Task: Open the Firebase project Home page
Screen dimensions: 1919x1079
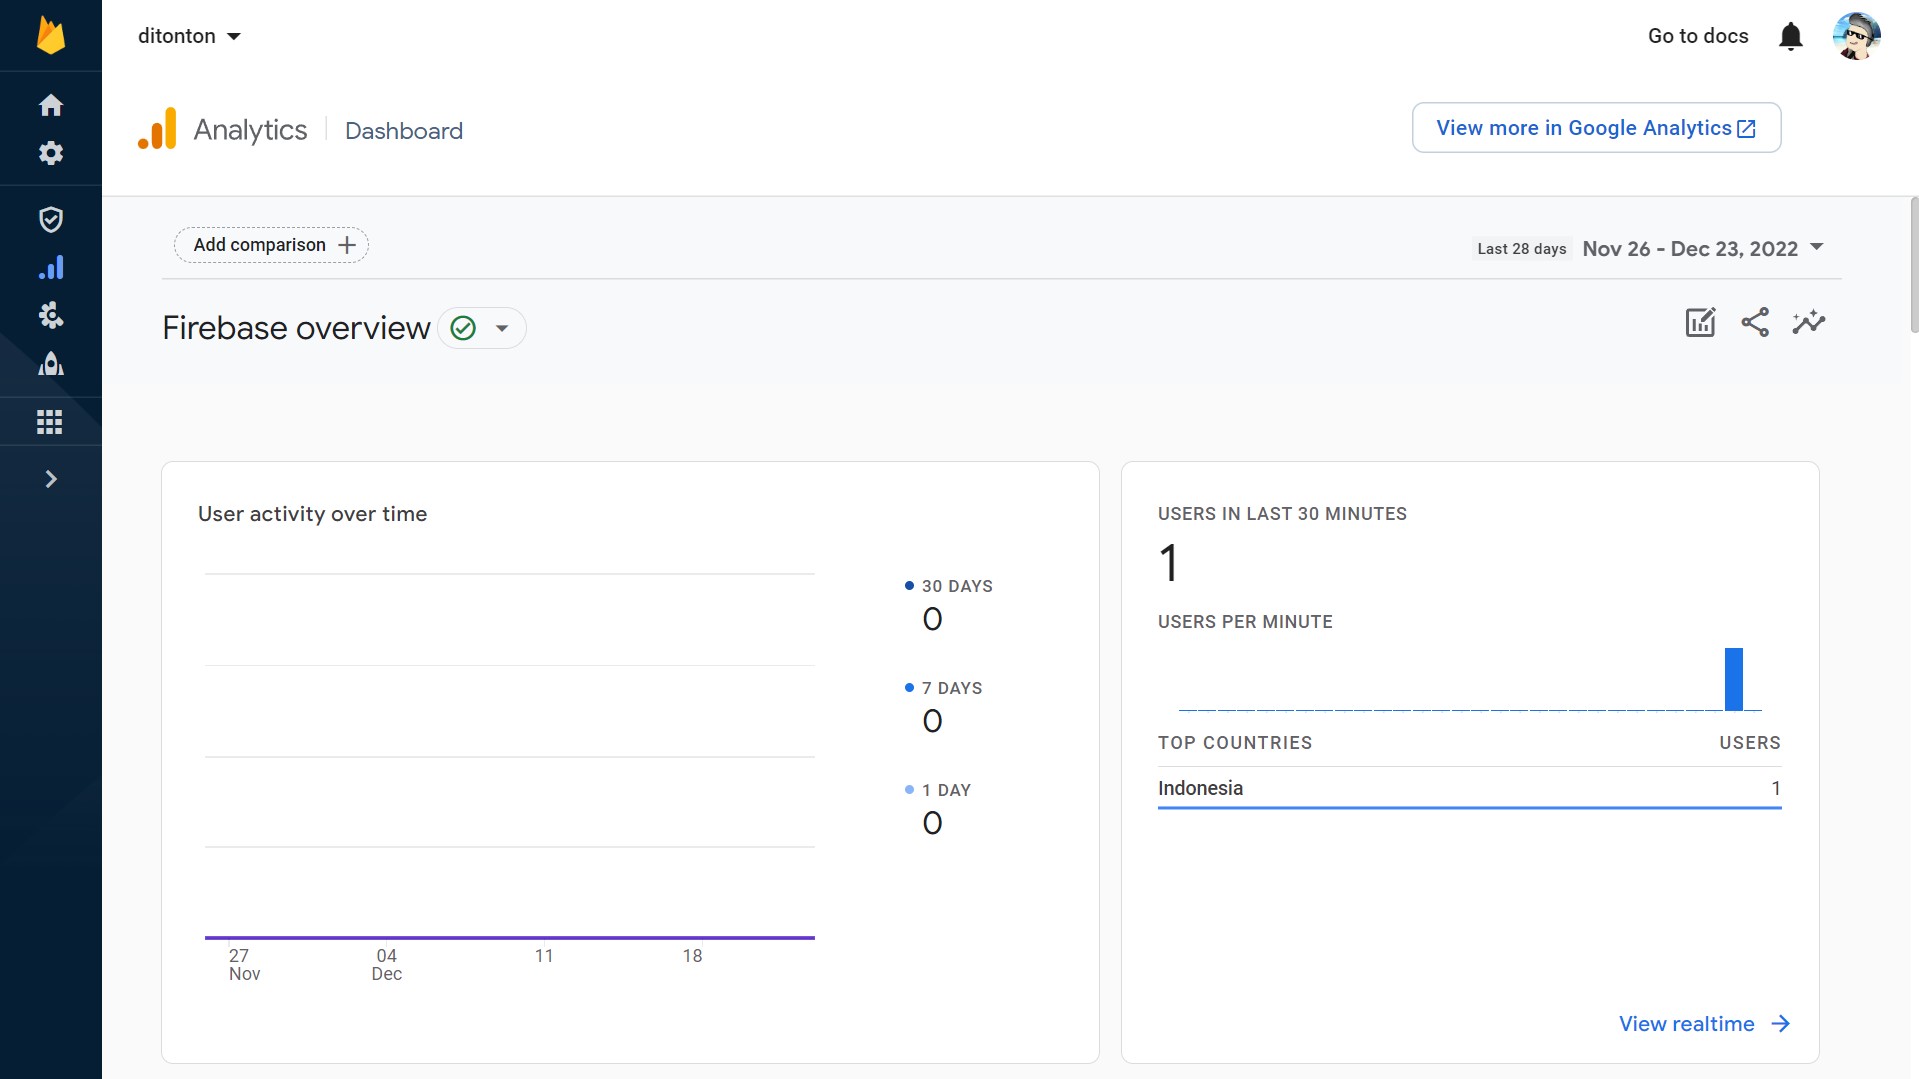Action: pos(50,104)
